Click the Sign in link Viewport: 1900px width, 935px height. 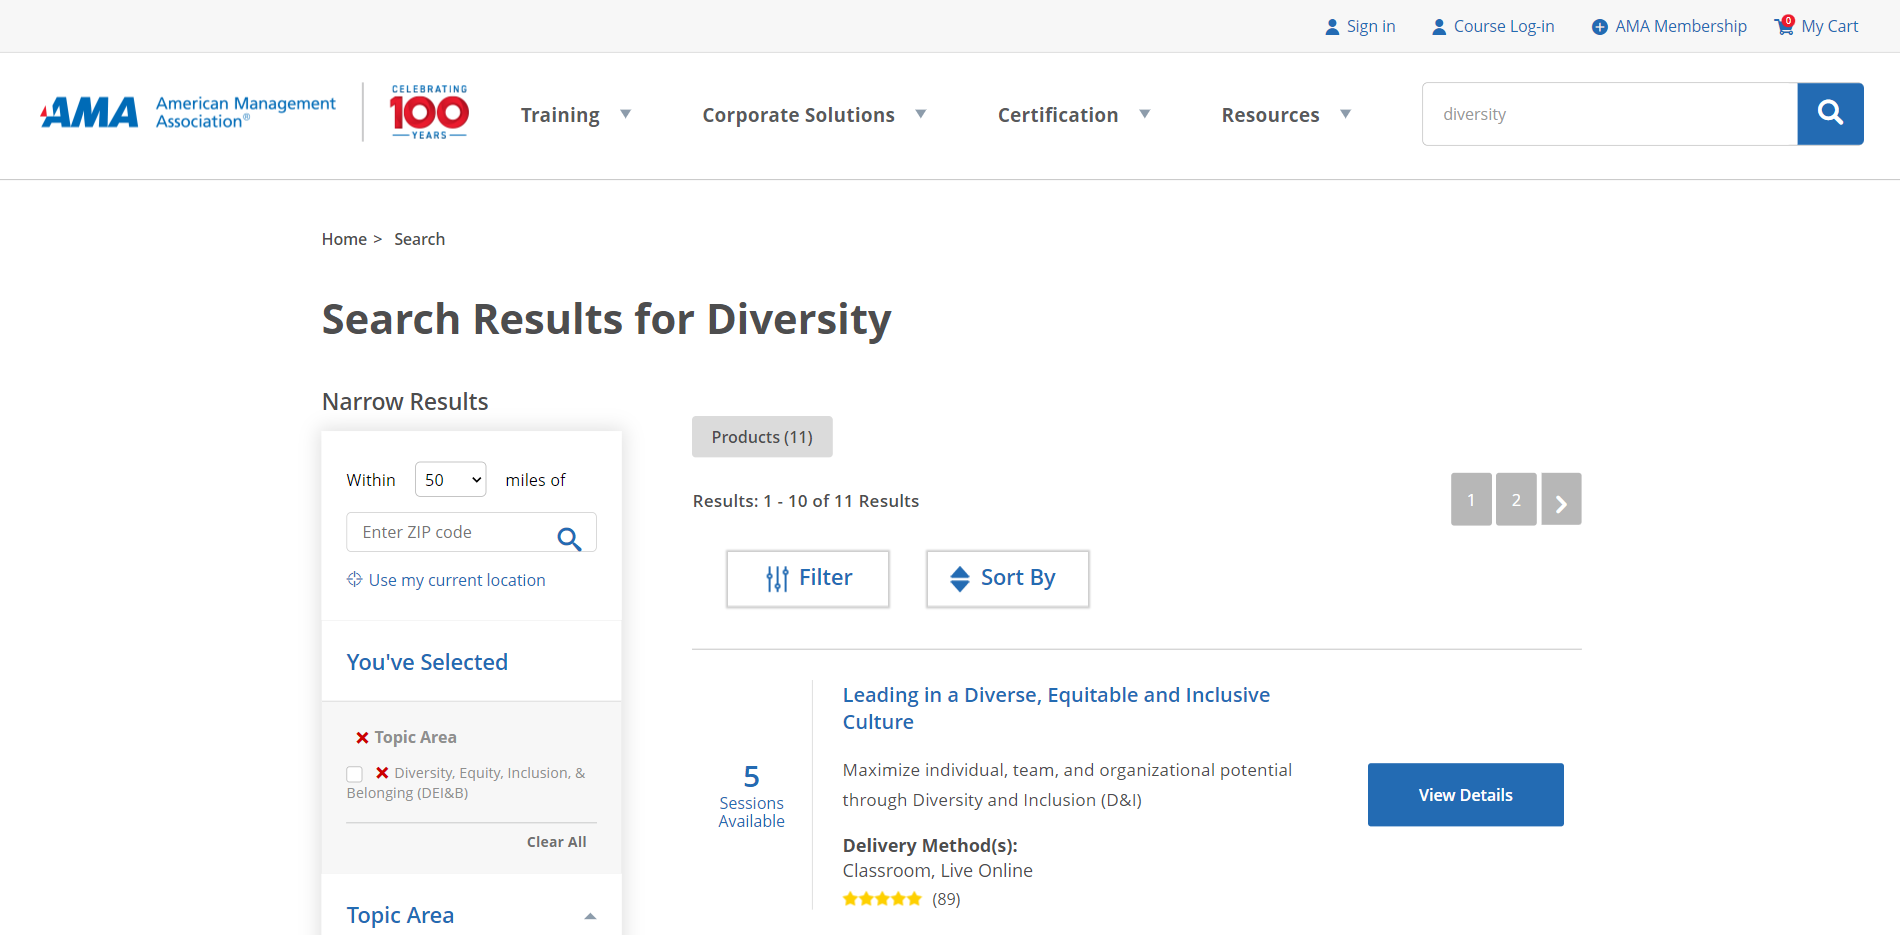[1371, 27]
